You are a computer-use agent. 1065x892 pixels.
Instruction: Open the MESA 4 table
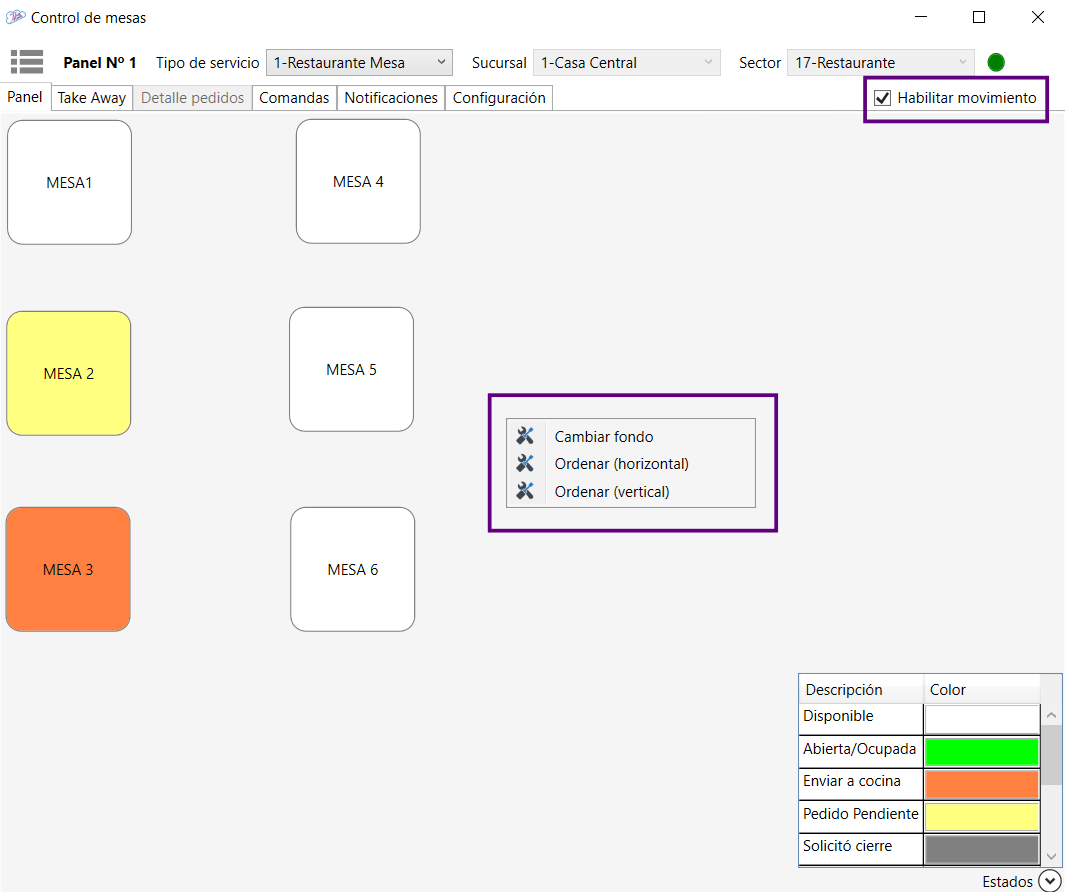pyautogui.click(x=358, y=181)
